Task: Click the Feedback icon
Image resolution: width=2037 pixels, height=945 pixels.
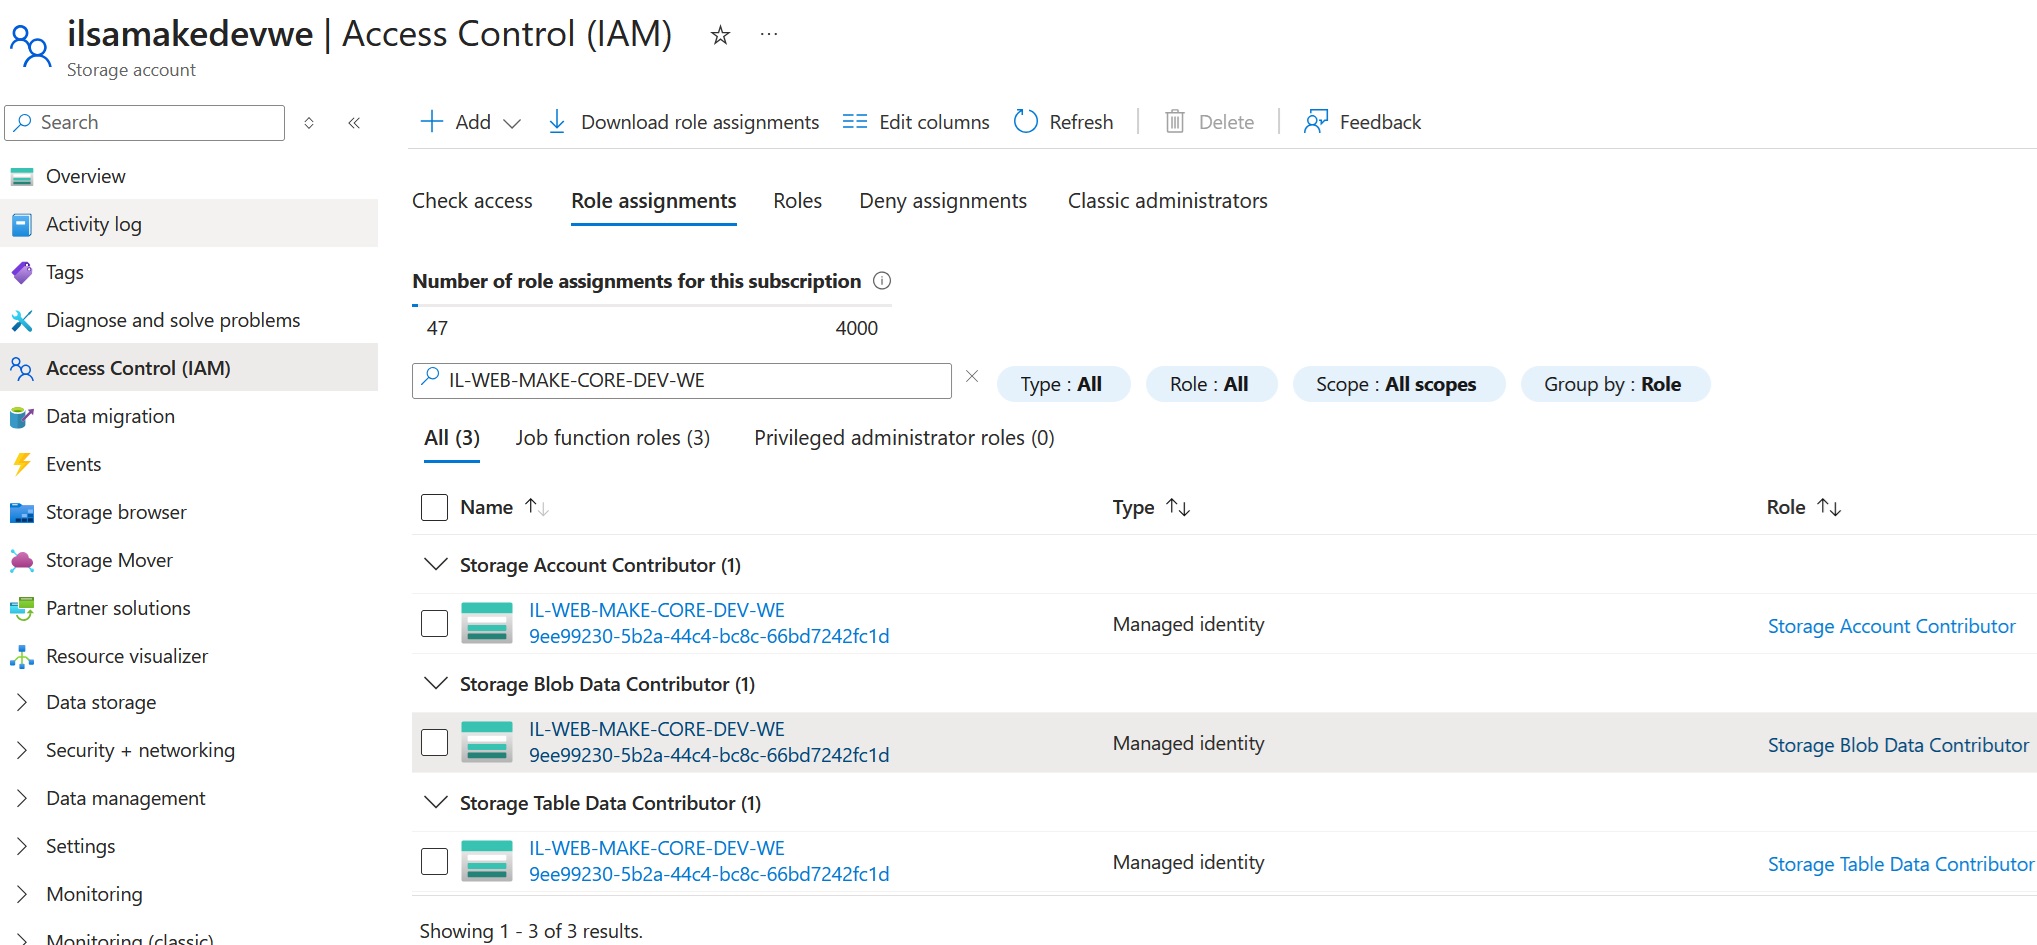Action: tap(1315, 122)
